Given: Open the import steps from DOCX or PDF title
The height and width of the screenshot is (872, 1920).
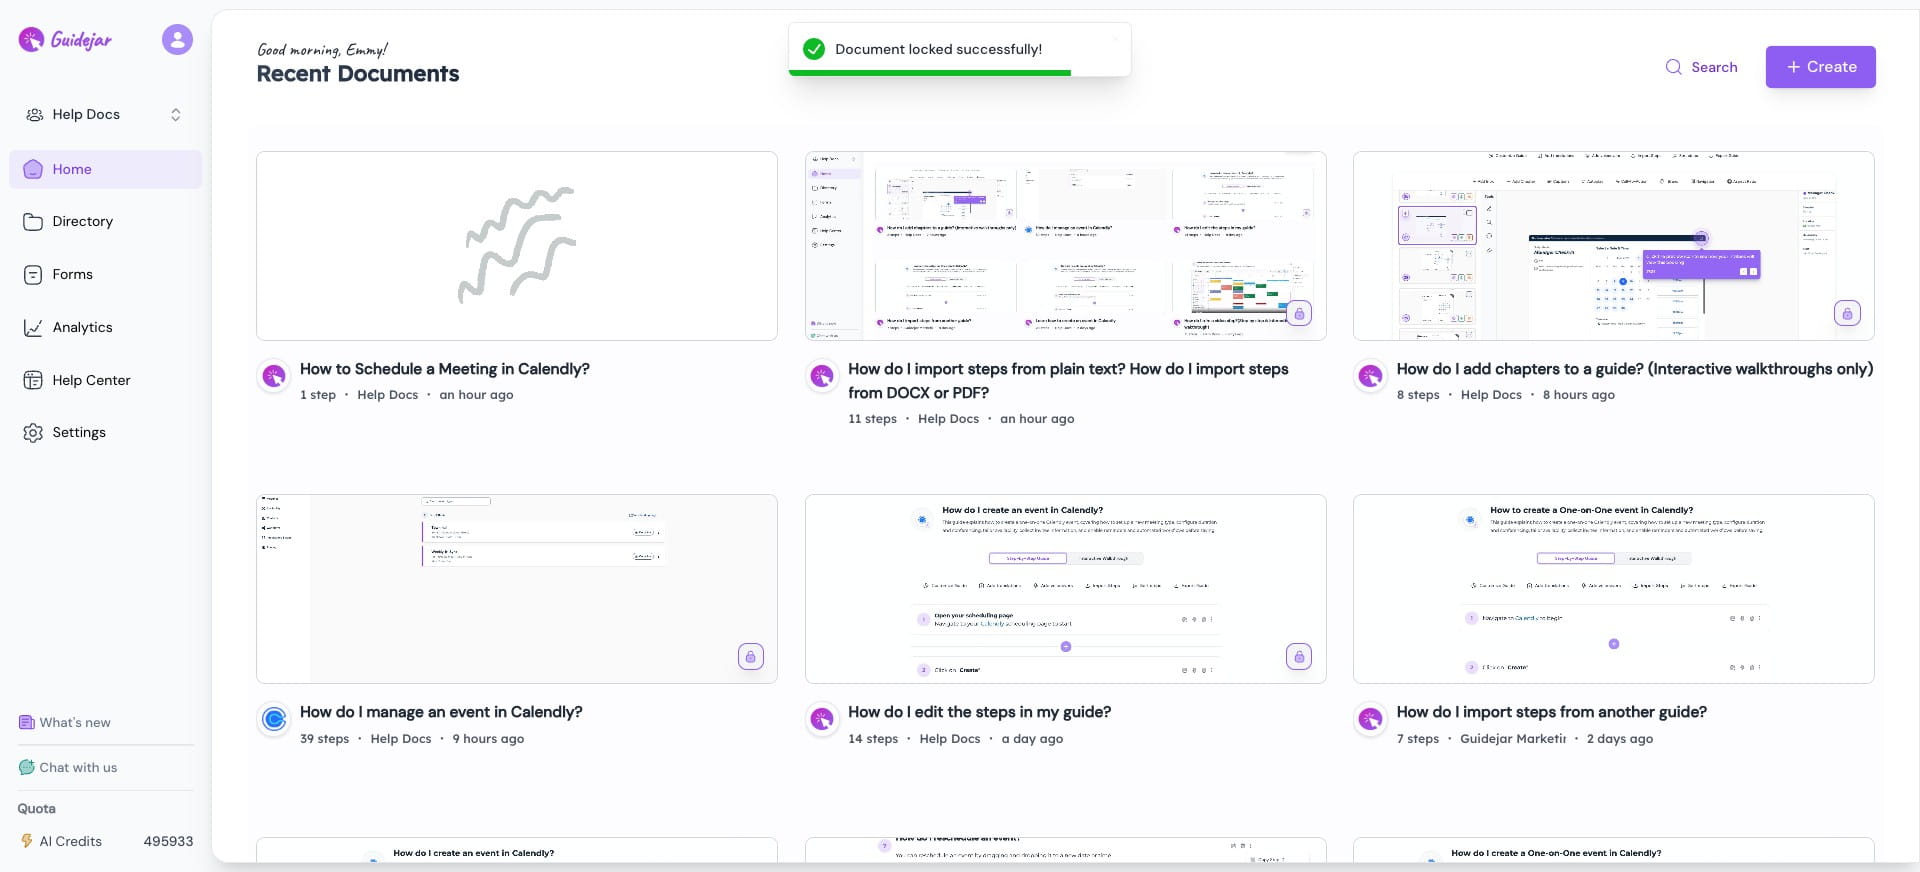Looking at the screenshot, I should (x=1068, y=381).
